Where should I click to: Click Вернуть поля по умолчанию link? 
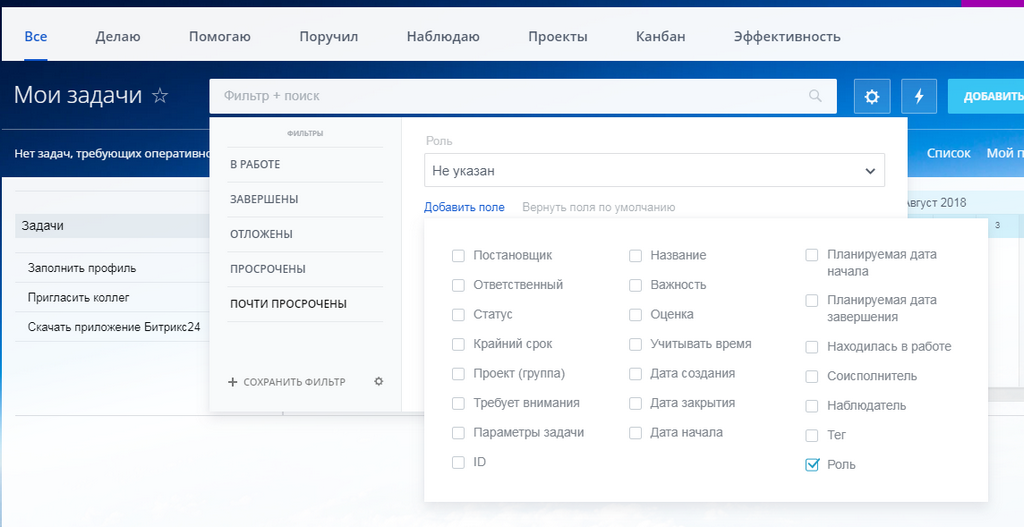click(598, 207)
